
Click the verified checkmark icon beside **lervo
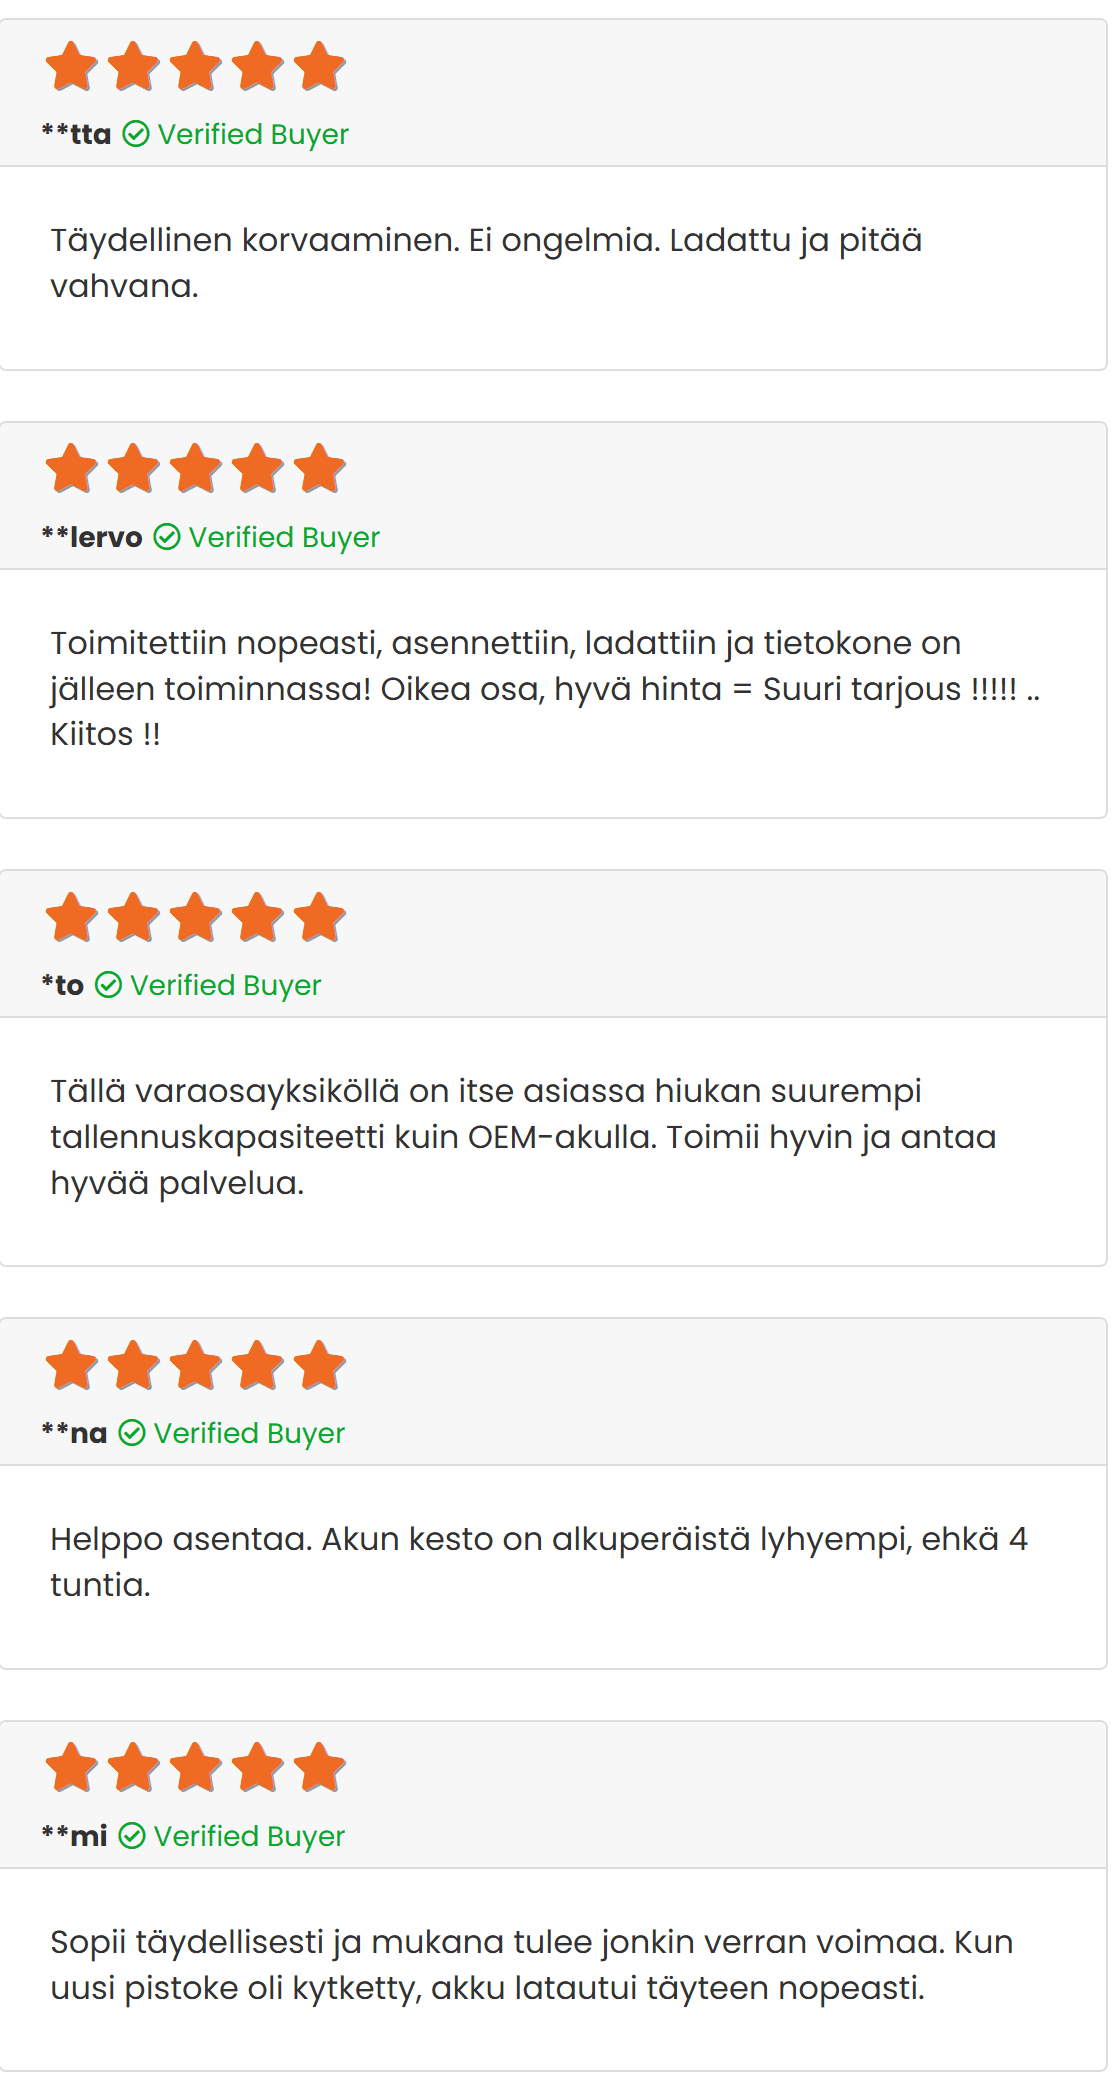coord(167,537)
